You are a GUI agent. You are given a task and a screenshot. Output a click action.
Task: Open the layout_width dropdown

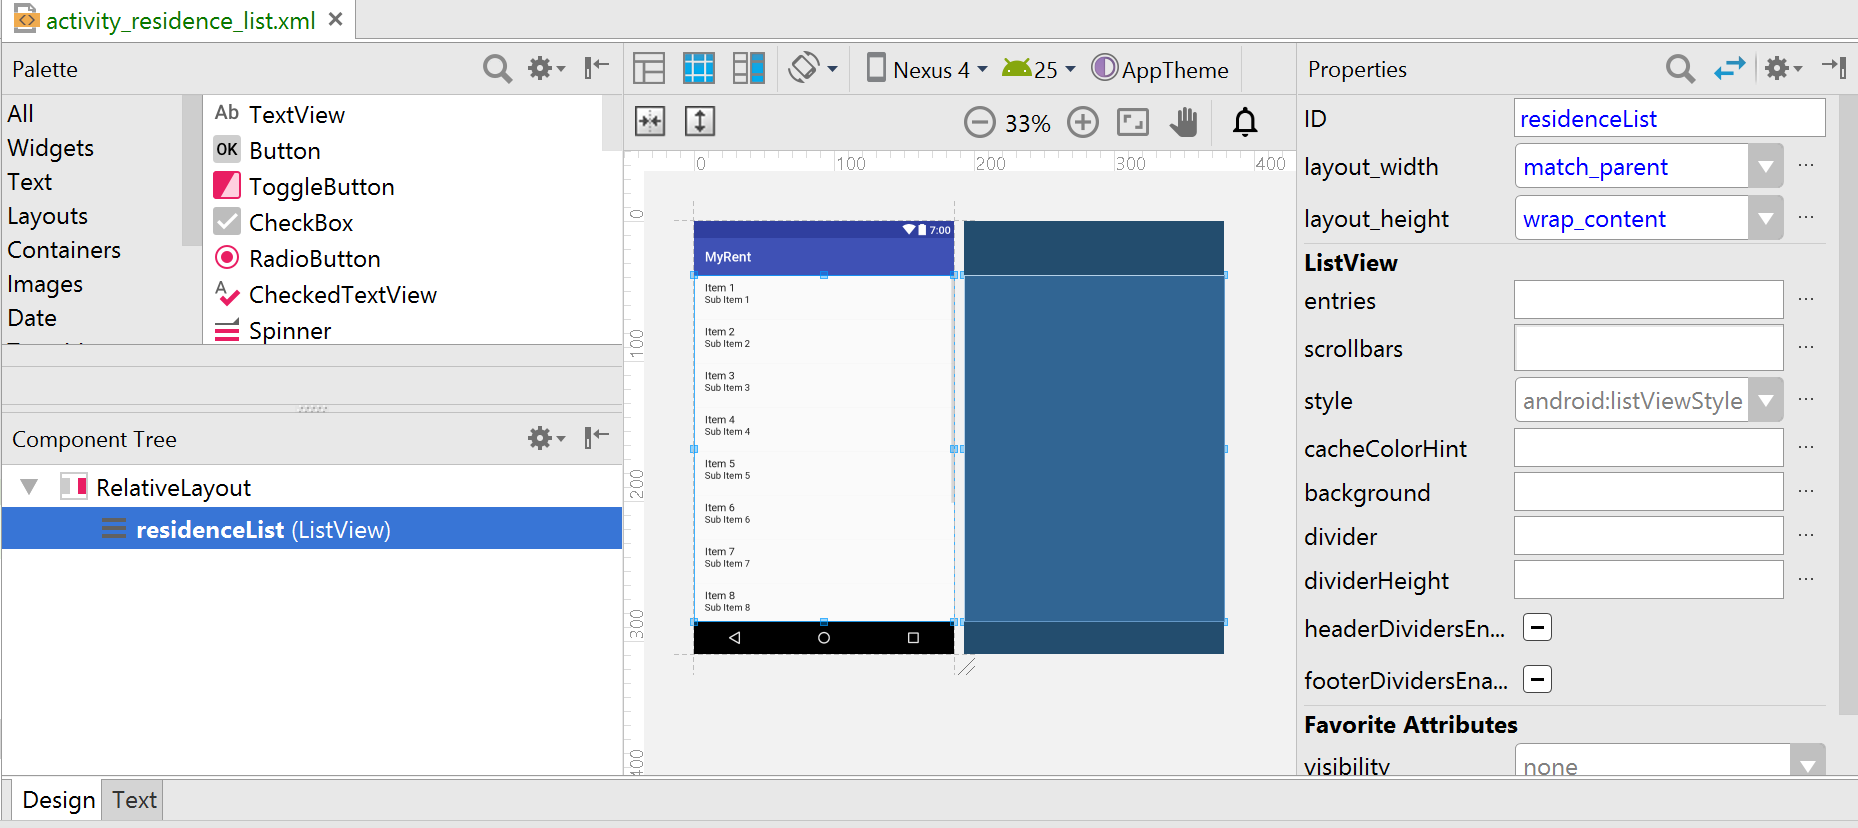tap(1766, 167)
